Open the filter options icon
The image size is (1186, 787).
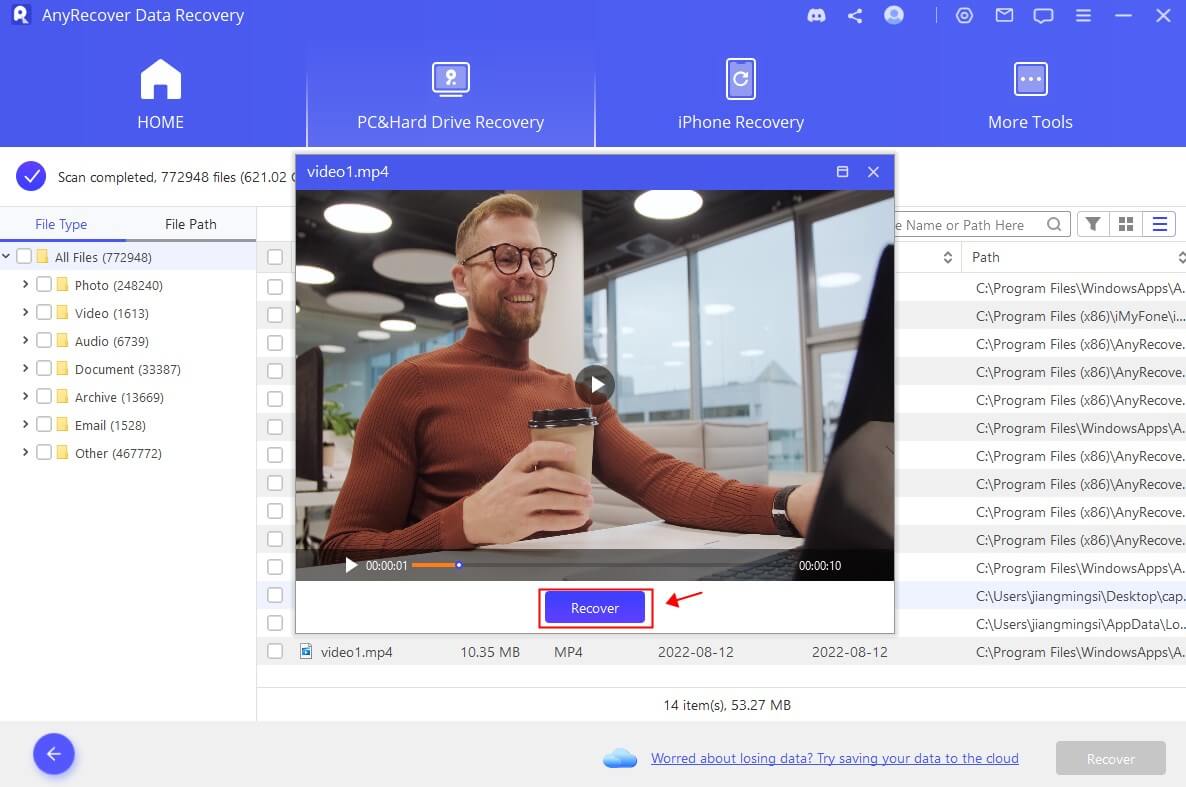pyautogui.click(x=1092, y=224)
